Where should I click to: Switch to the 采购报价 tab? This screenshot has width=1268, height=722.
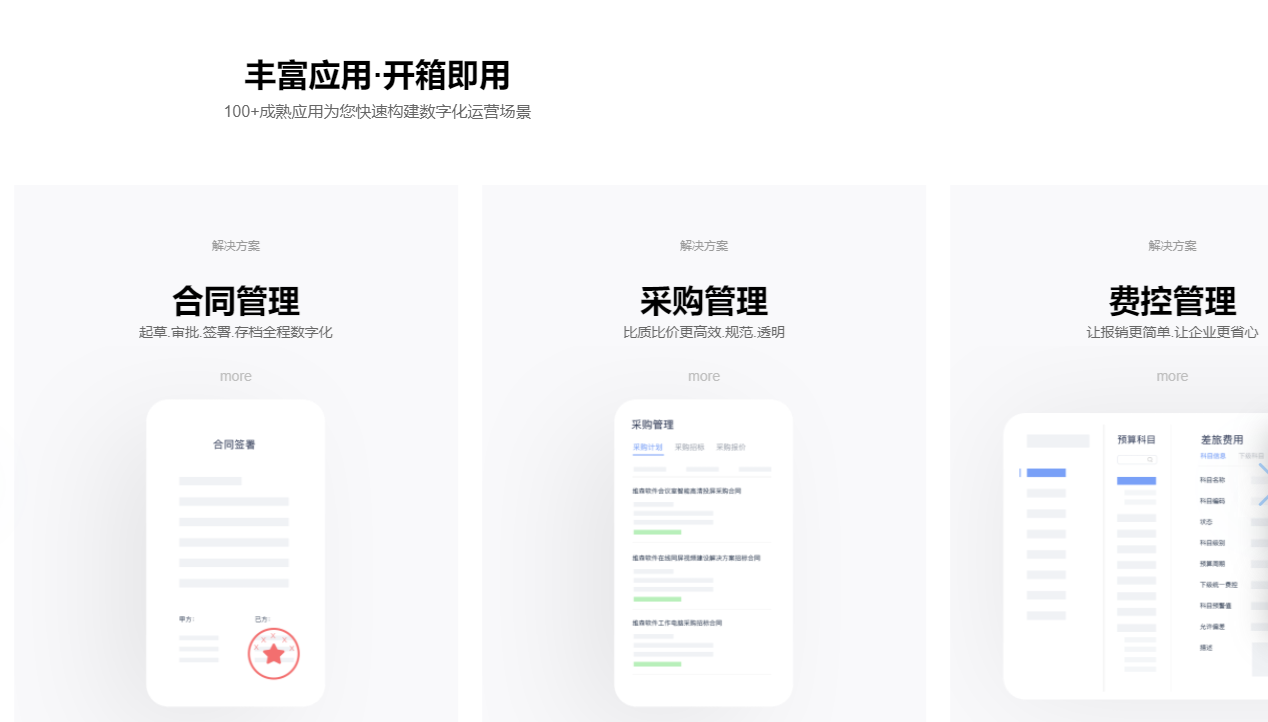click(x=731, y=448)
